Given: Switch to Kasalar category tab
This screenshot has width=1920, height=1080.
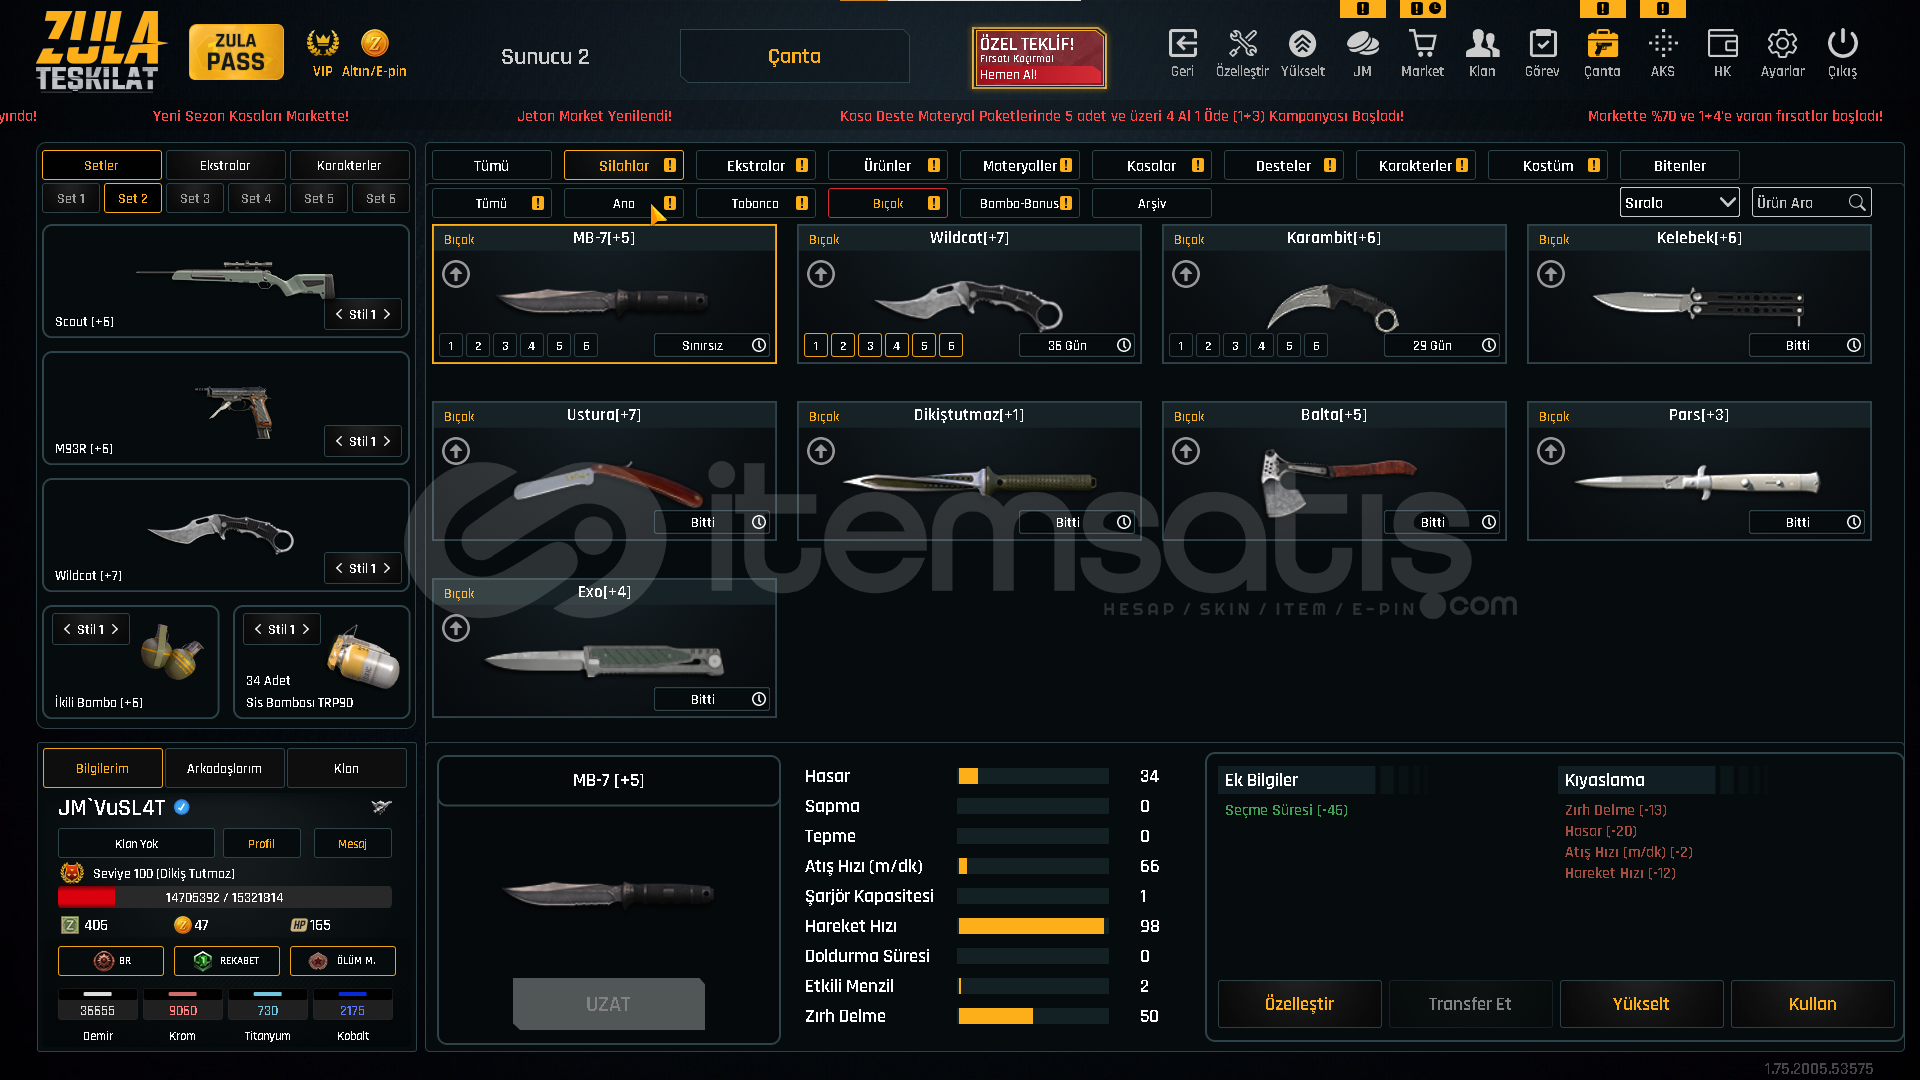Looking at the screenshot, I should (x=1152, y=165).
